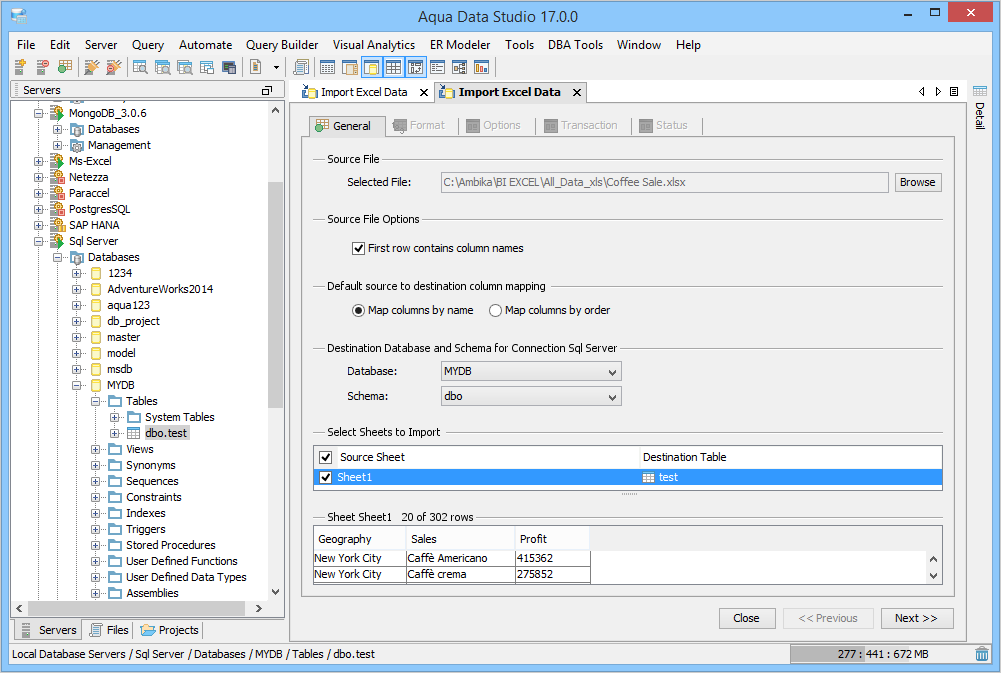
Task: Switch to the Files bottom tab
Action: pos(110,630)
